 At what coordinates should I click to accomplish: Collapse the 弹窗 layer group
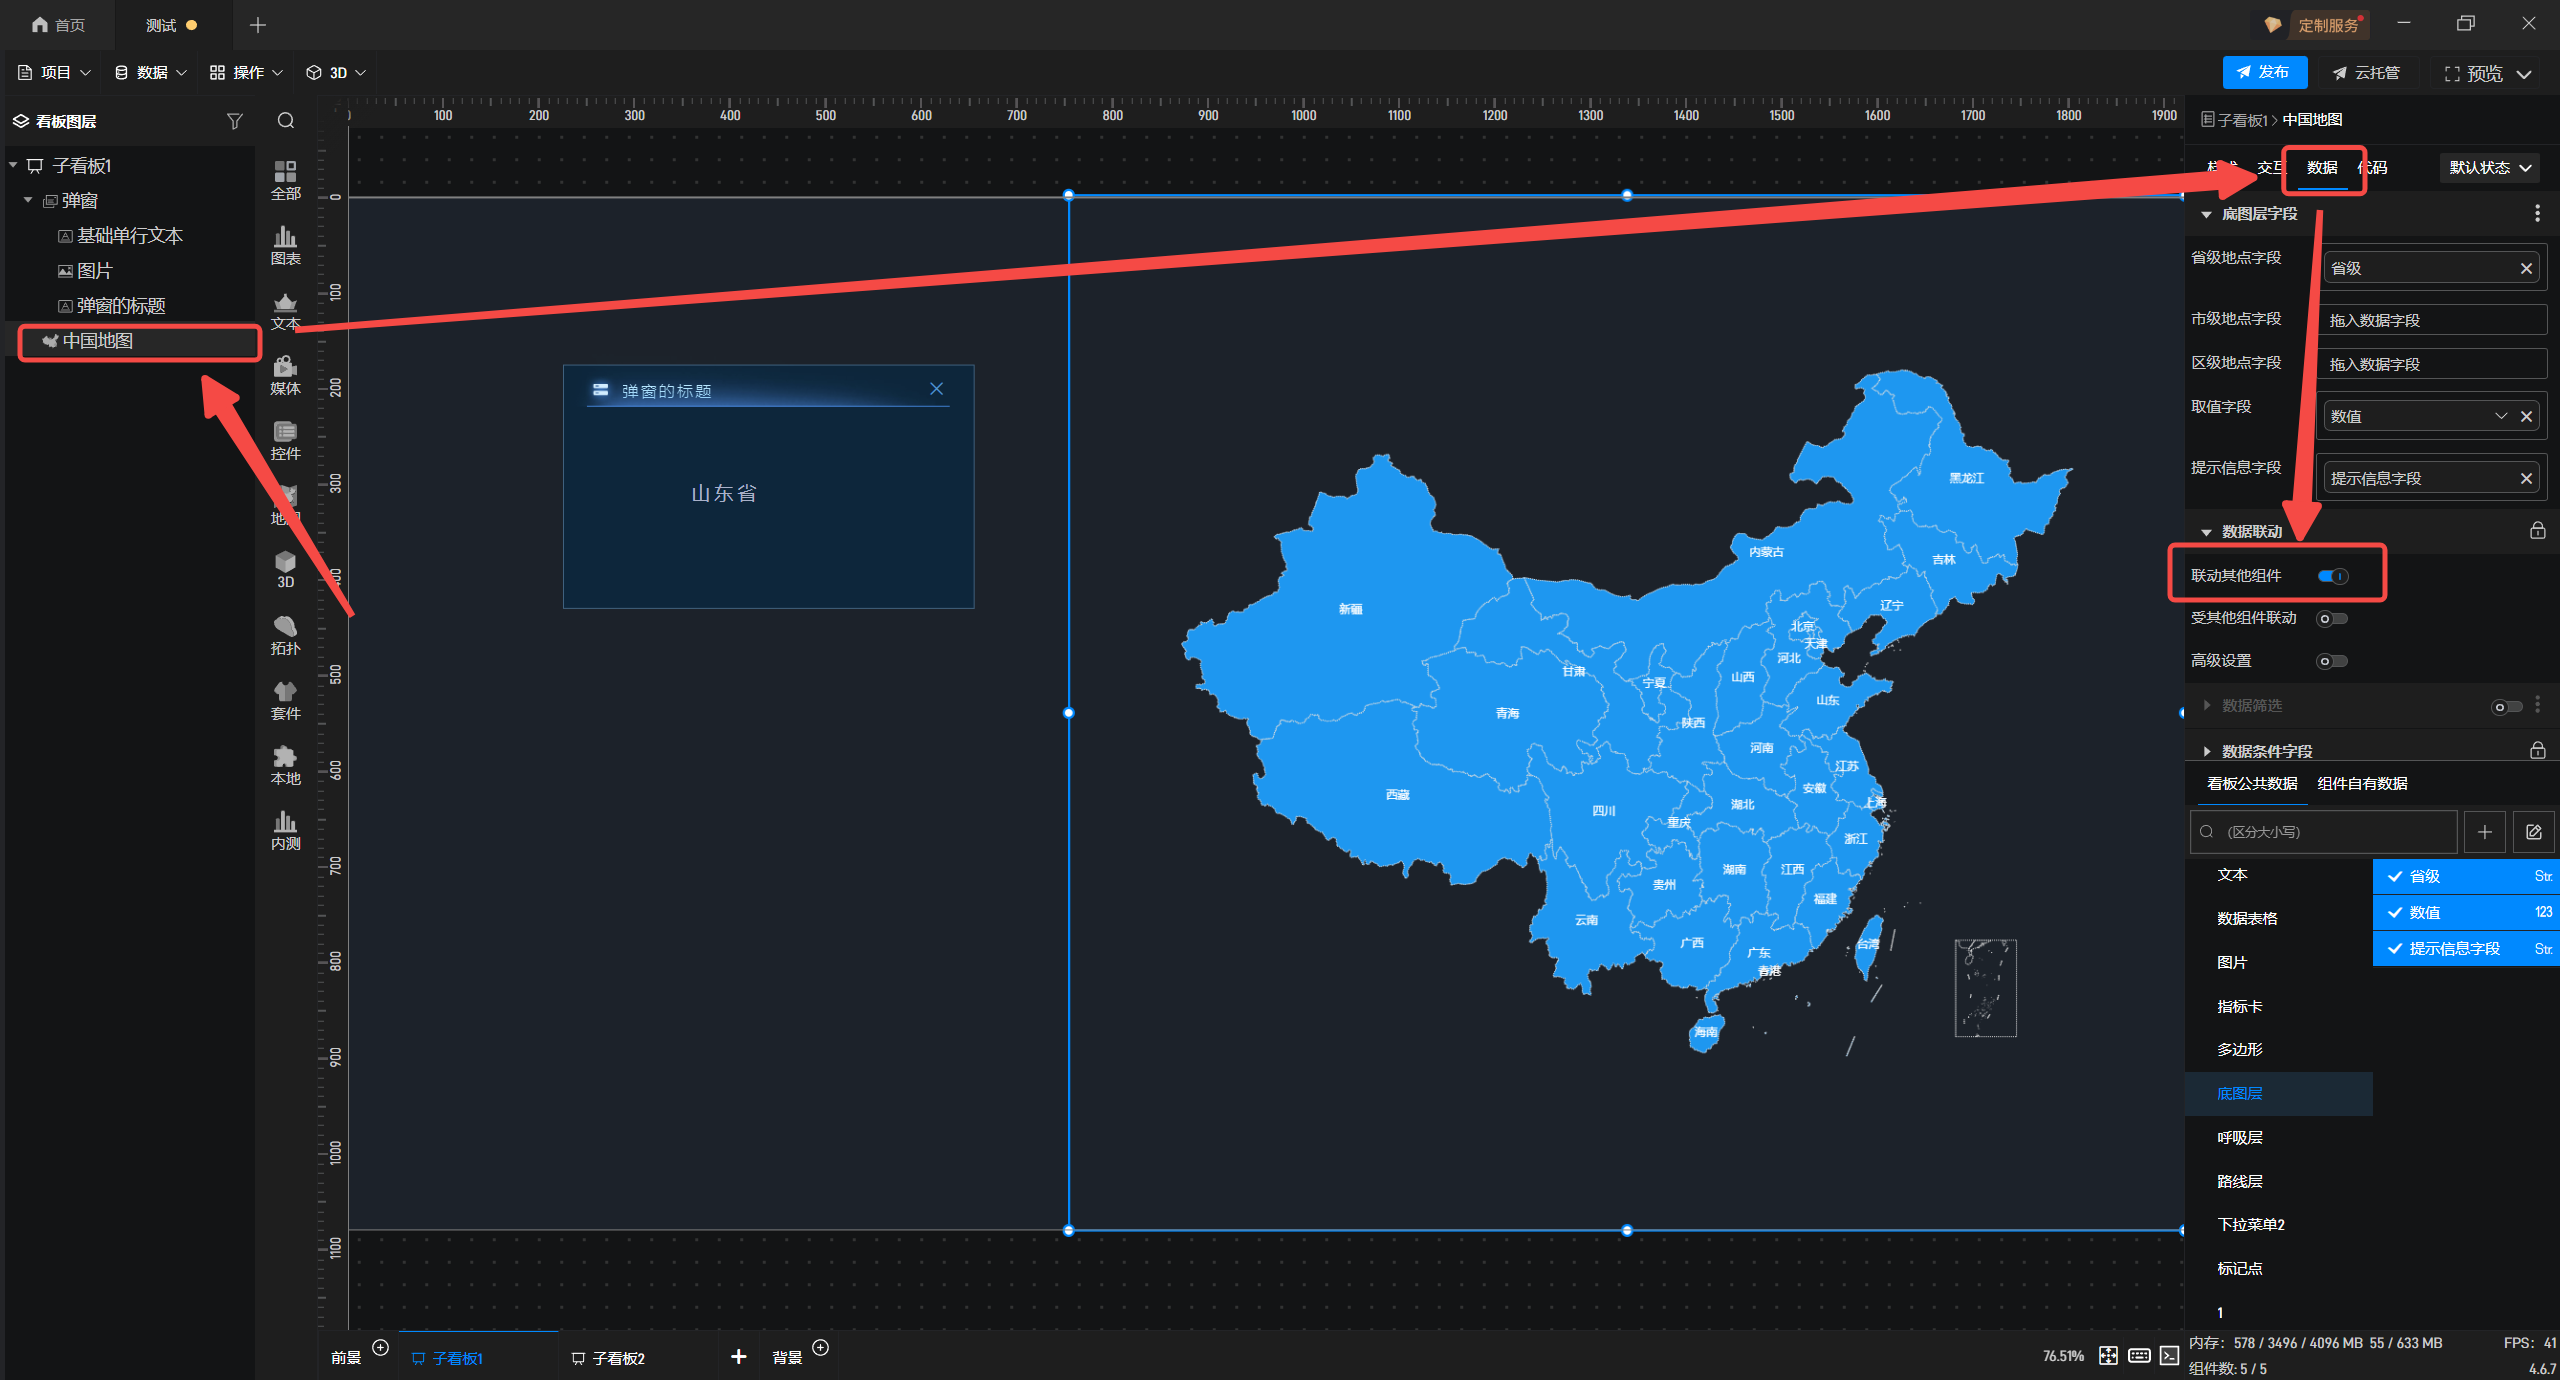tap(29, 201)
